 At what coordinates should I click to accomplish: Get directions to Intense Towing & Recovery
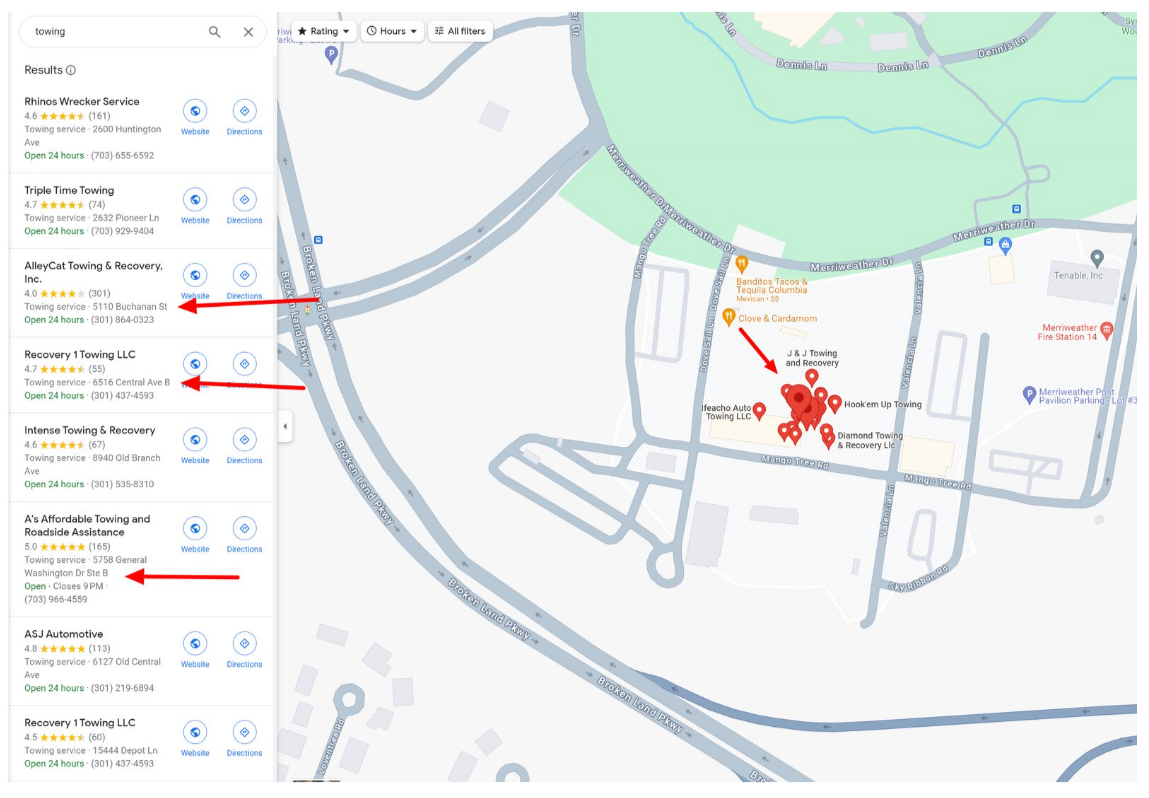coord(244,440)
